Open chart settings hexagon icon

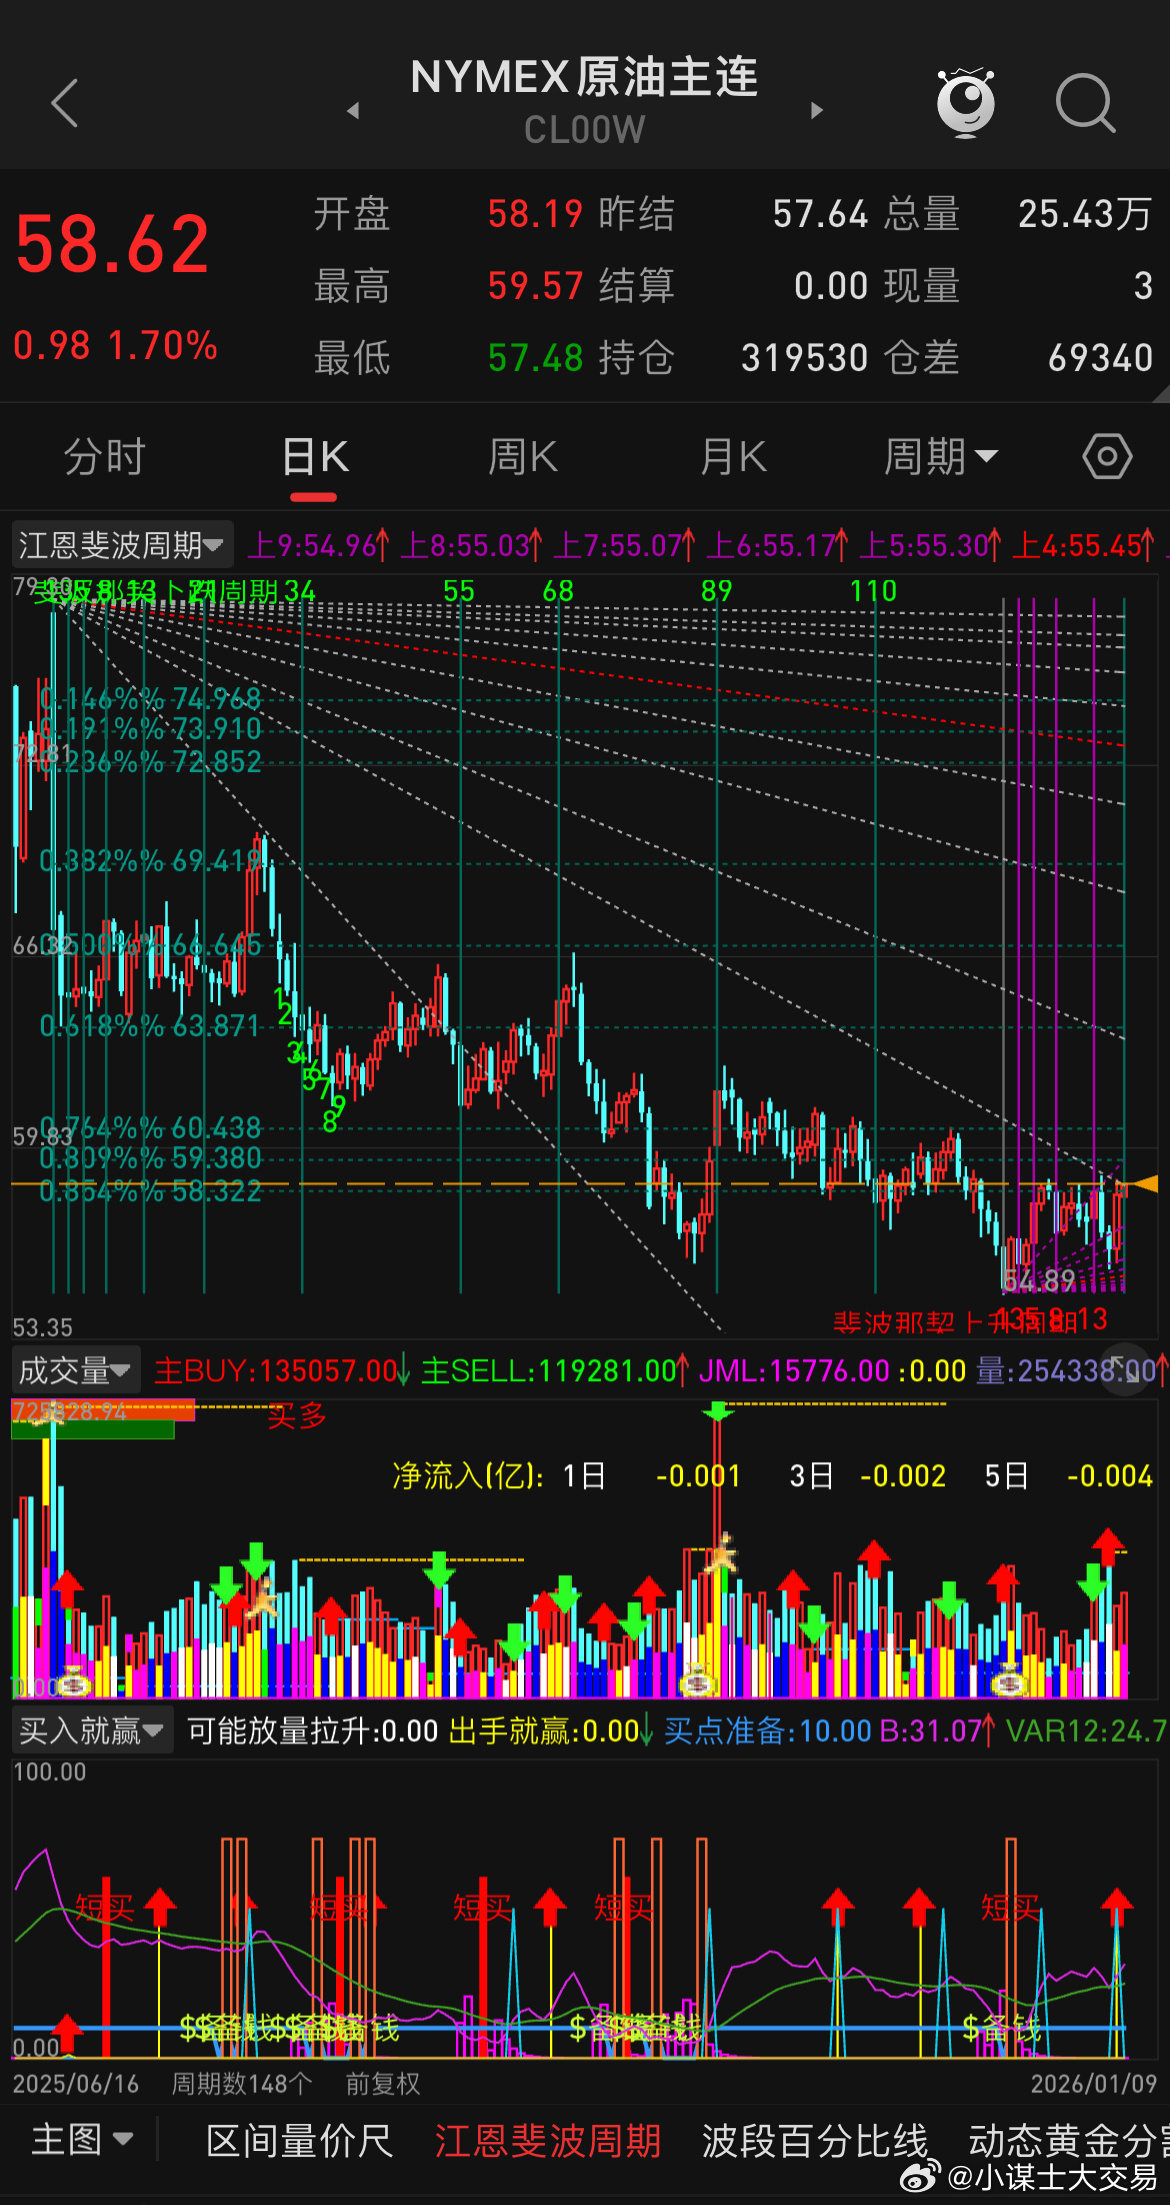point(1107,457)
